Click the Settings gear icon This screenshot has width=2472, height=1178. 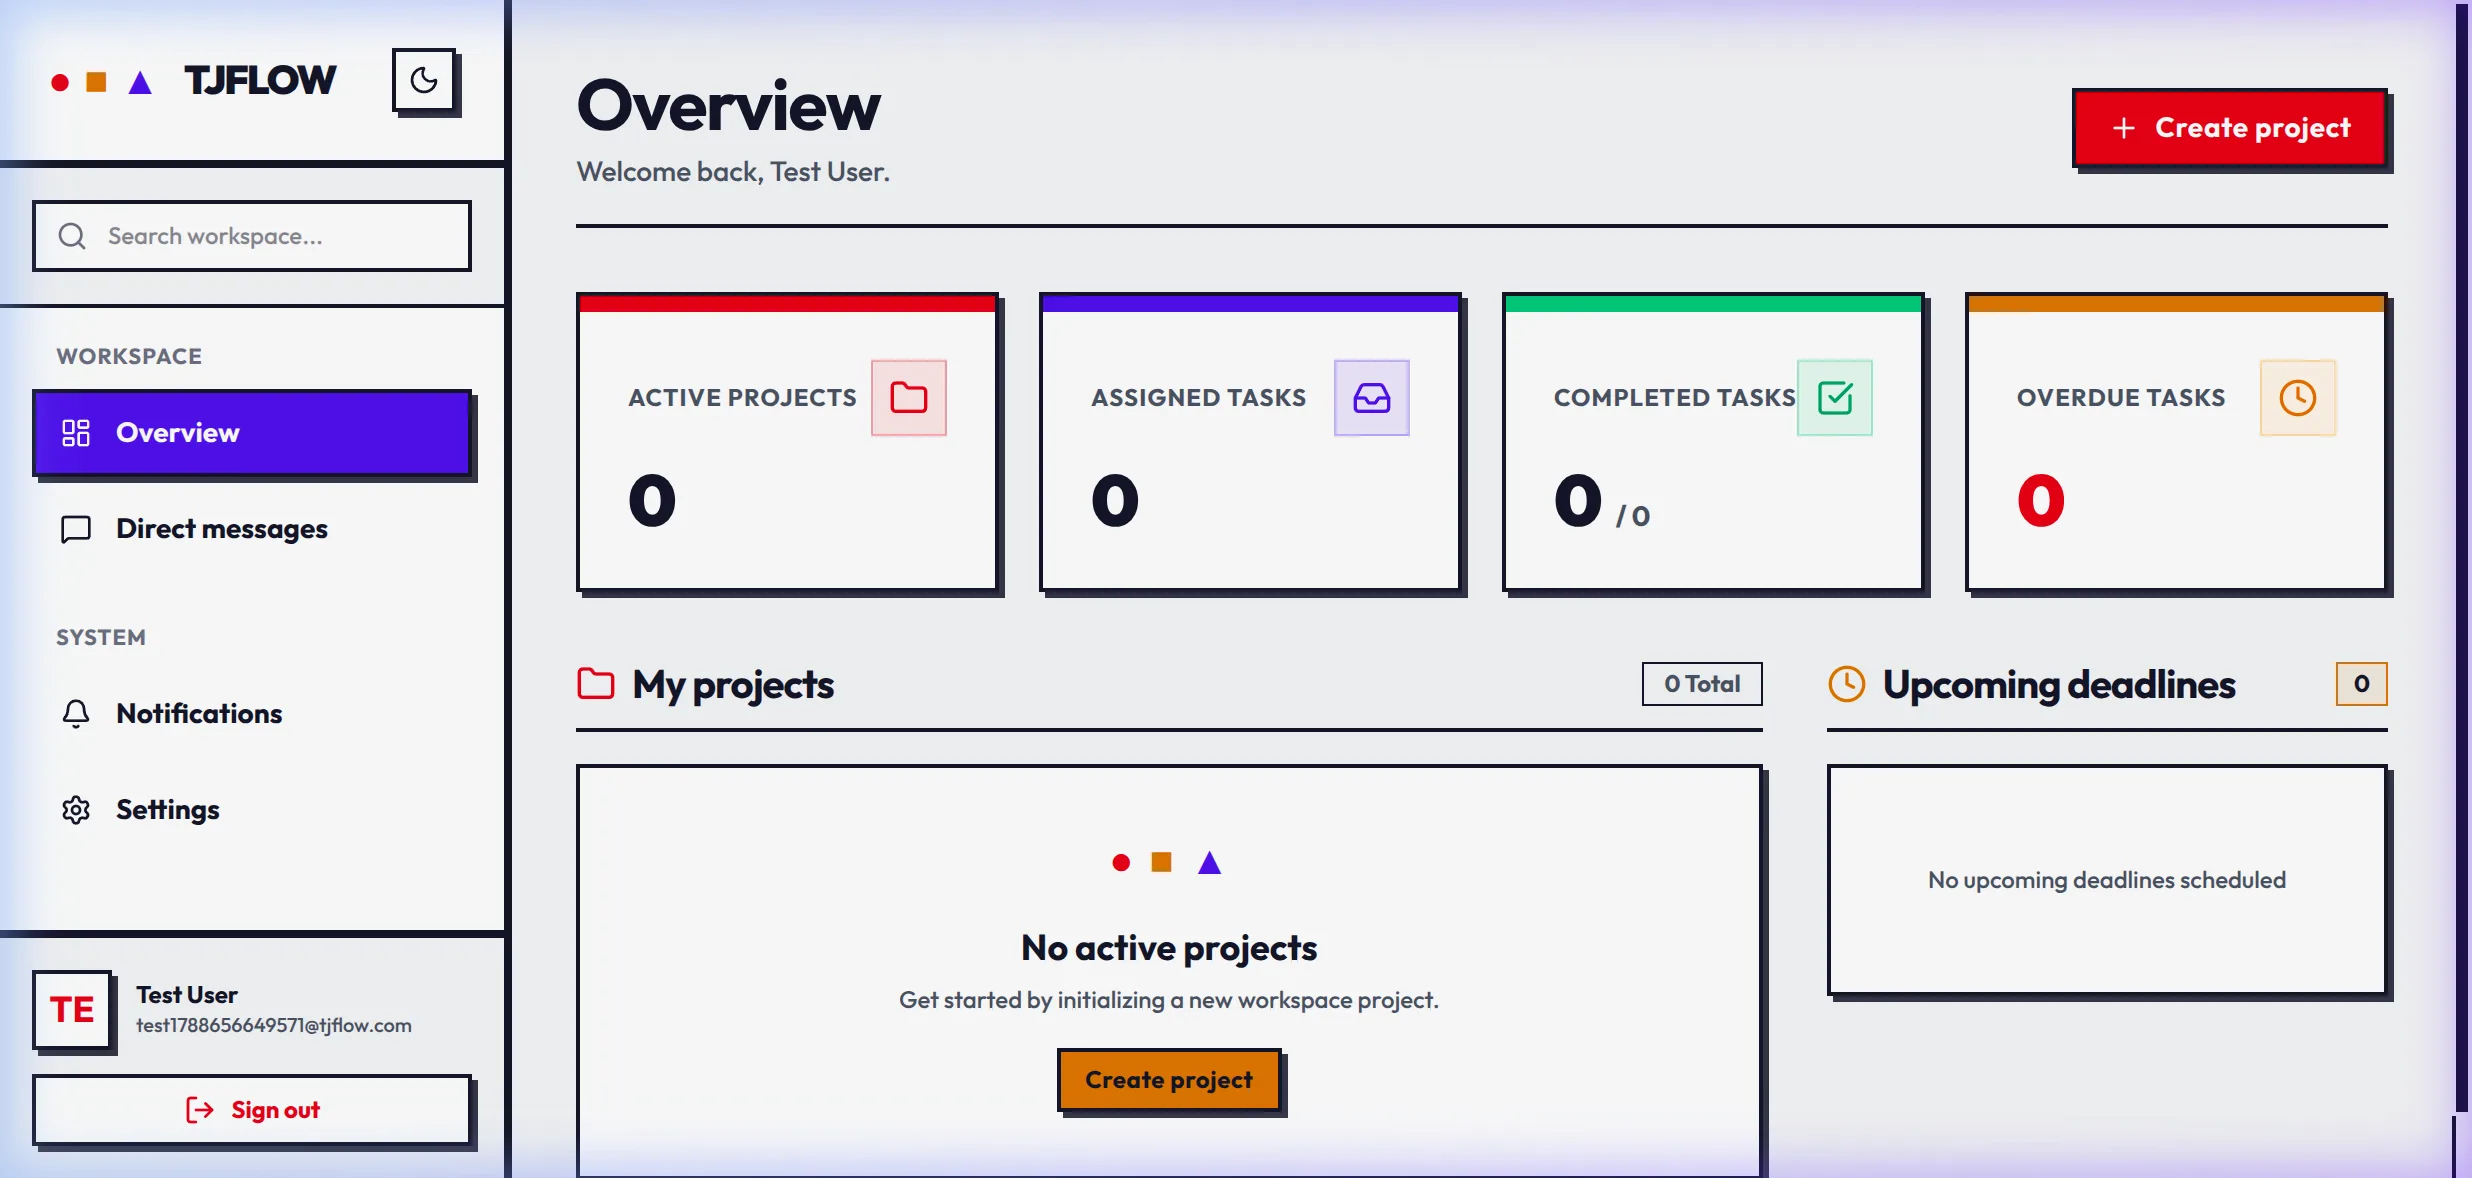click(x=76, y=809)
